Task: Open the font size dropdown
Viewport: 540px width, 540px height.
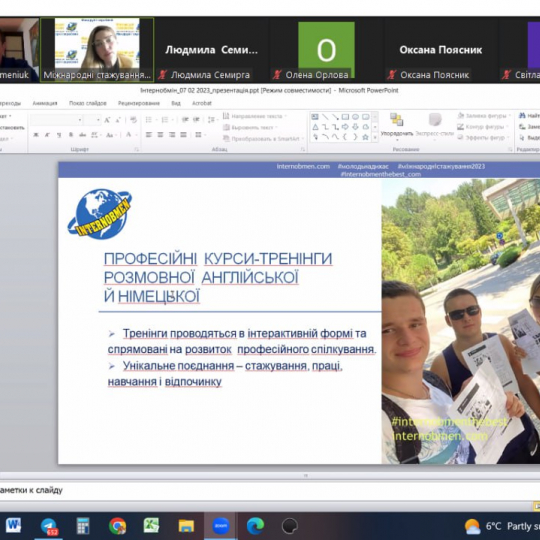Action: click(98, 120)
